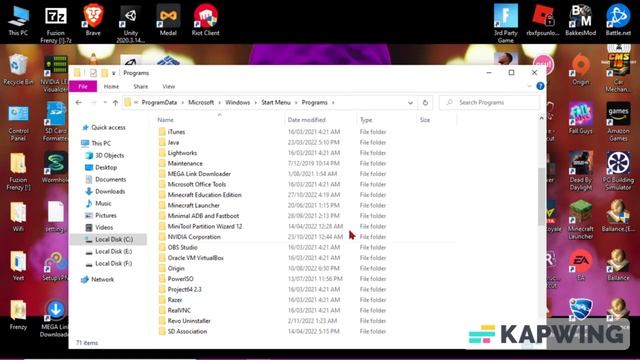640x360 pixels.
Task: Open the quick access toolbar customize dropdown
Action: (114, 73)
